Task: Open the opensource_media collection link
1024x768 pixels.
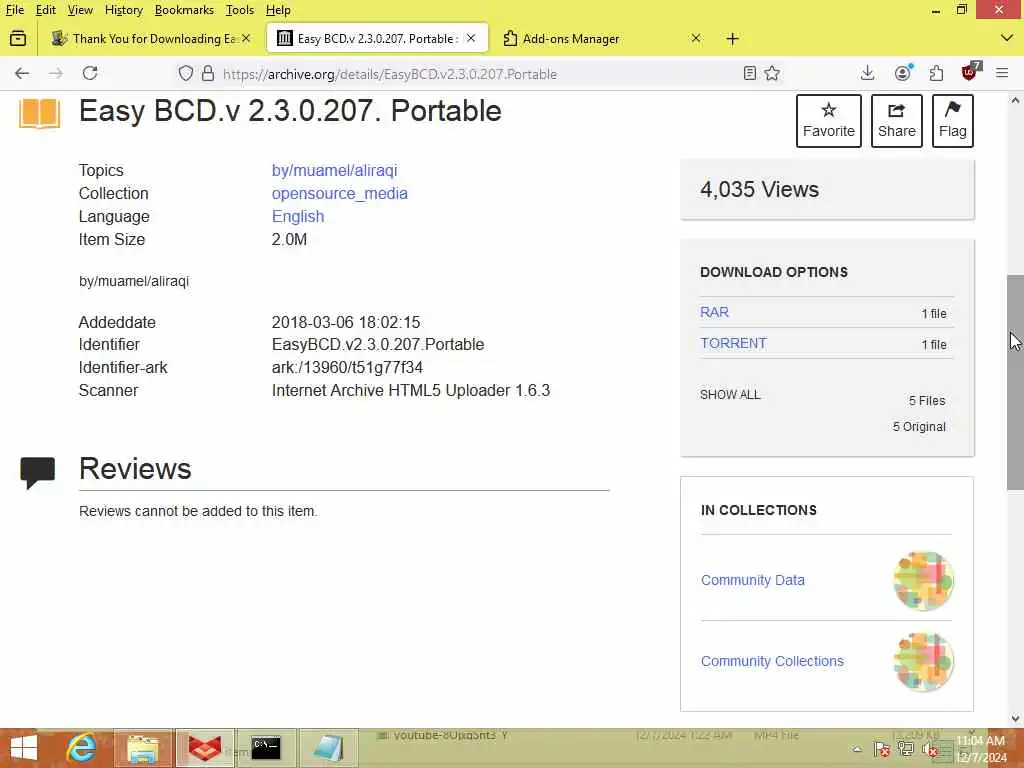Action: point(340,193)
